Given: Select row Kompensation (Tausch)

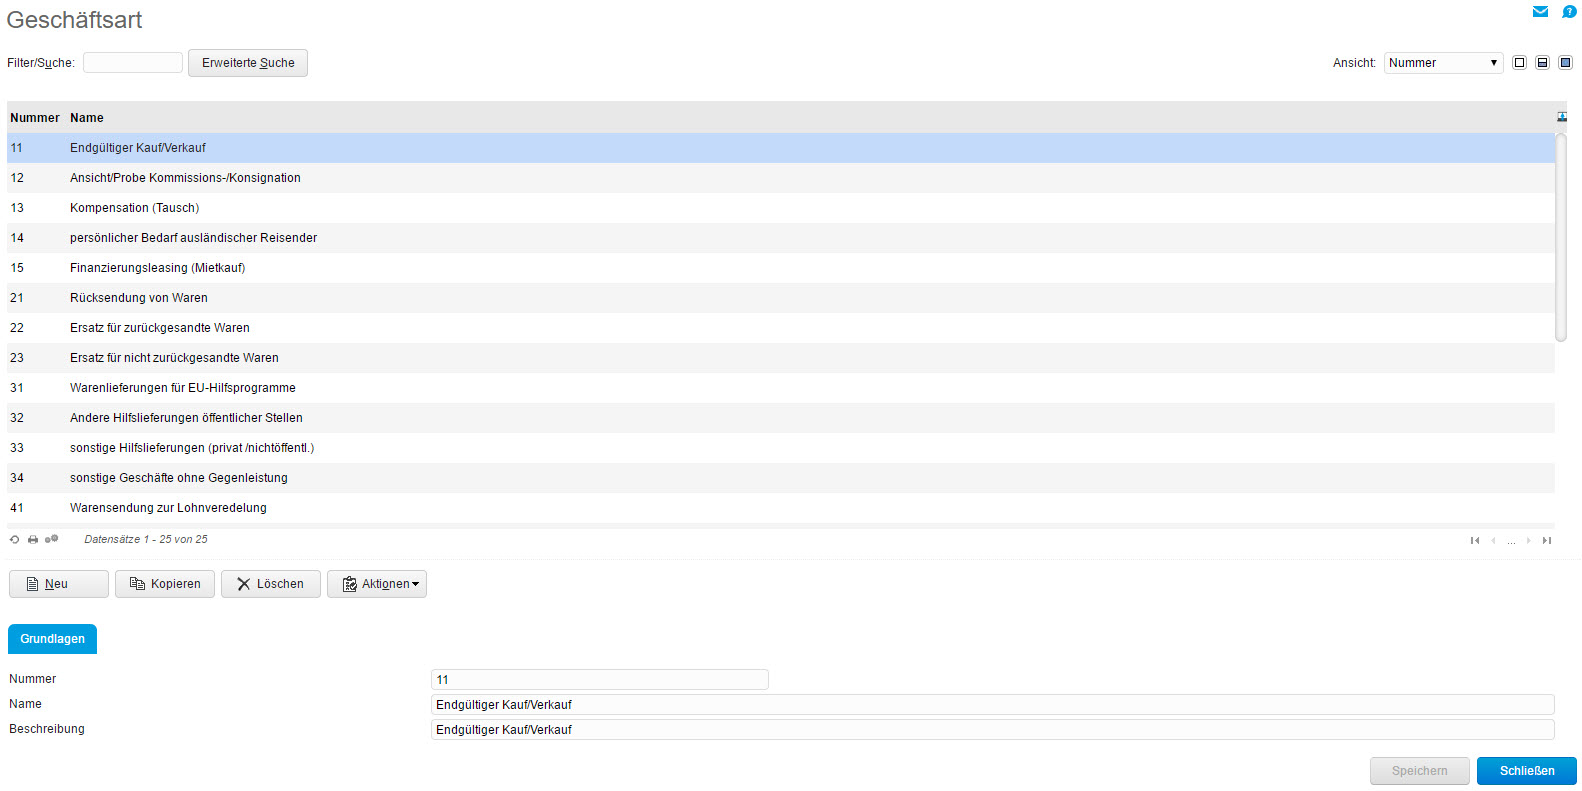Looking at the screenshot, I should (x=781, y=208).
